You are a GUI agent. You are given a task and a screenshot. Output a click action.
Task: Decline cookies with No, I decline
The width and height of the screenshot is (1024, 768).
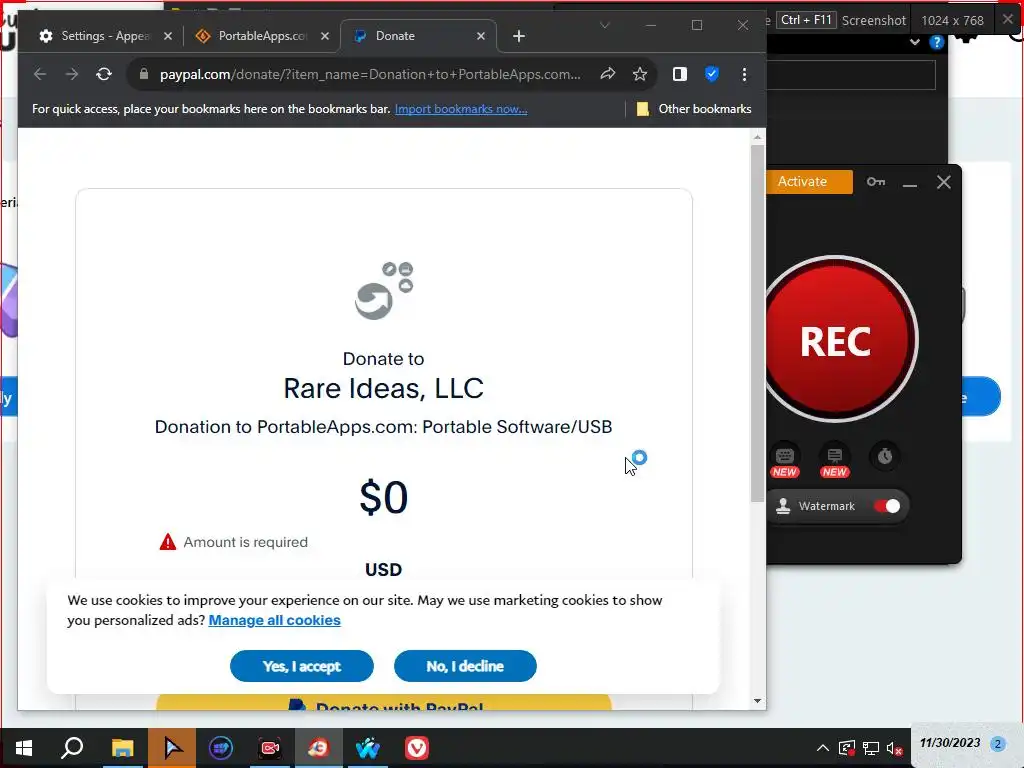[x=465, y=666]
